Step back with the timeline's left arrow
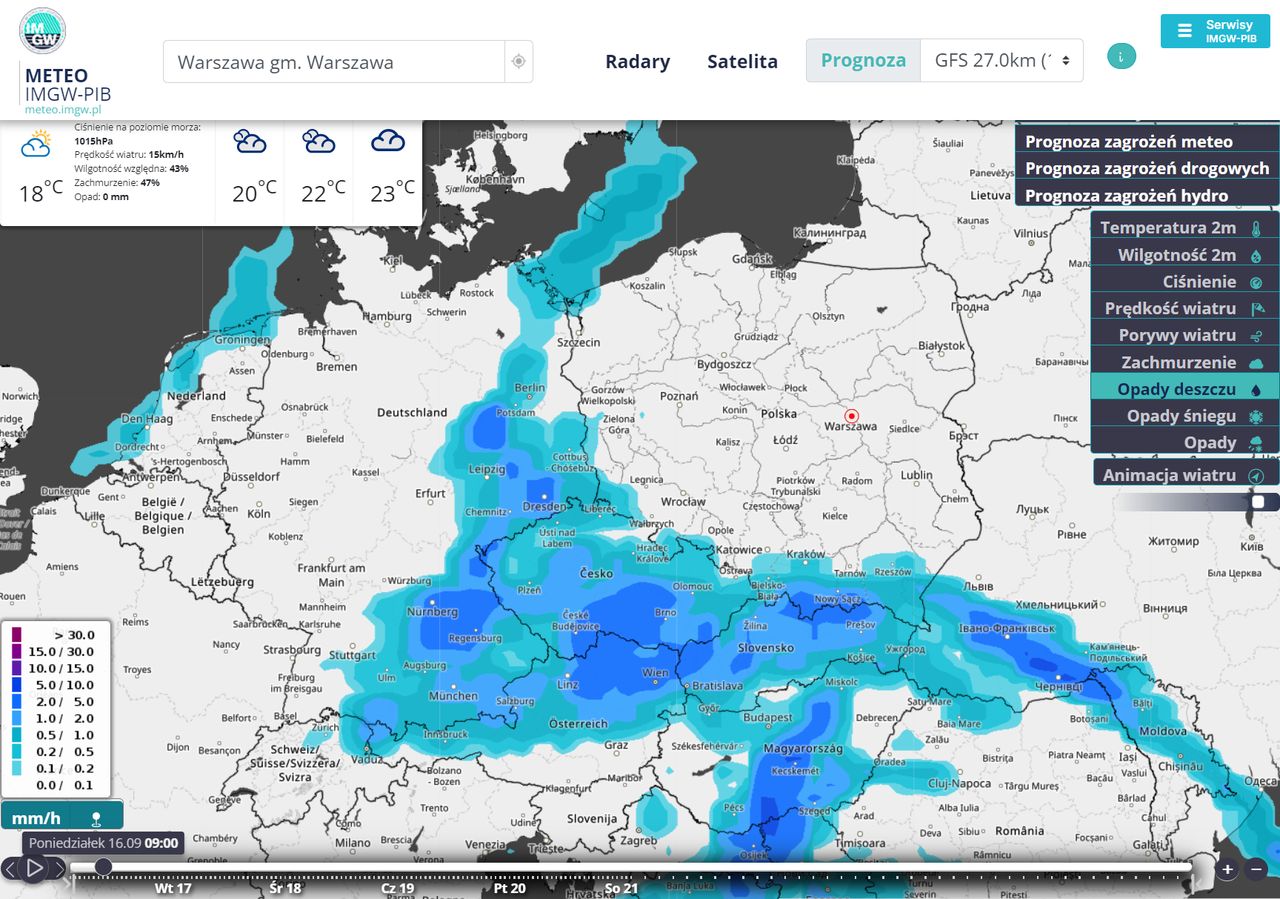 [10, 868]
